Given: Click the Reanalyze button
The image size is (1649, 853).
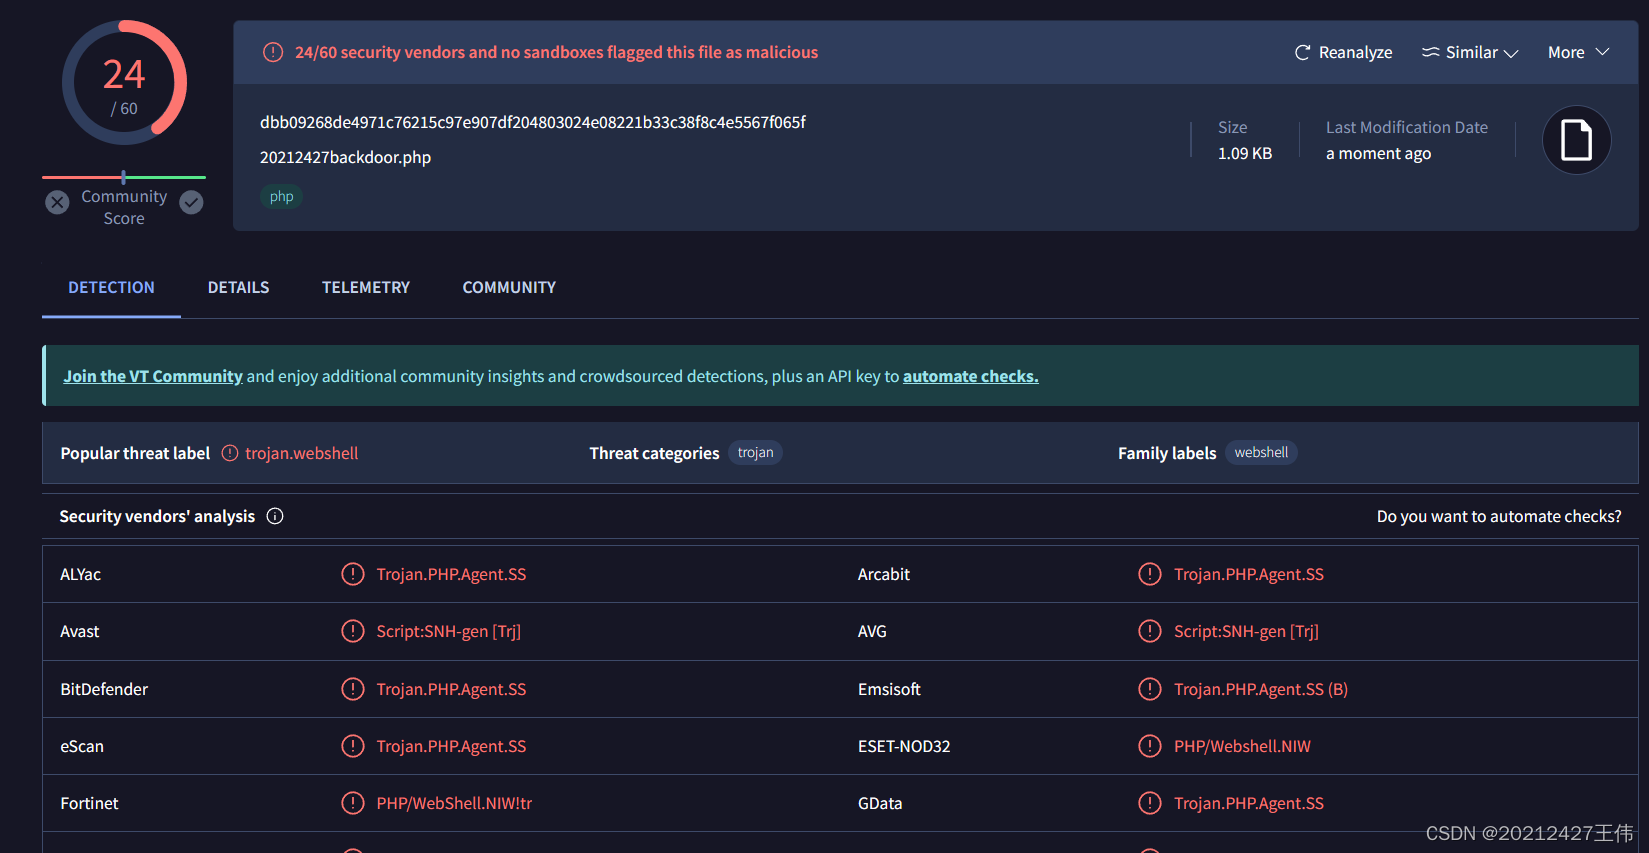Looking at the screenshot, I should click(x=1343, y=52).
